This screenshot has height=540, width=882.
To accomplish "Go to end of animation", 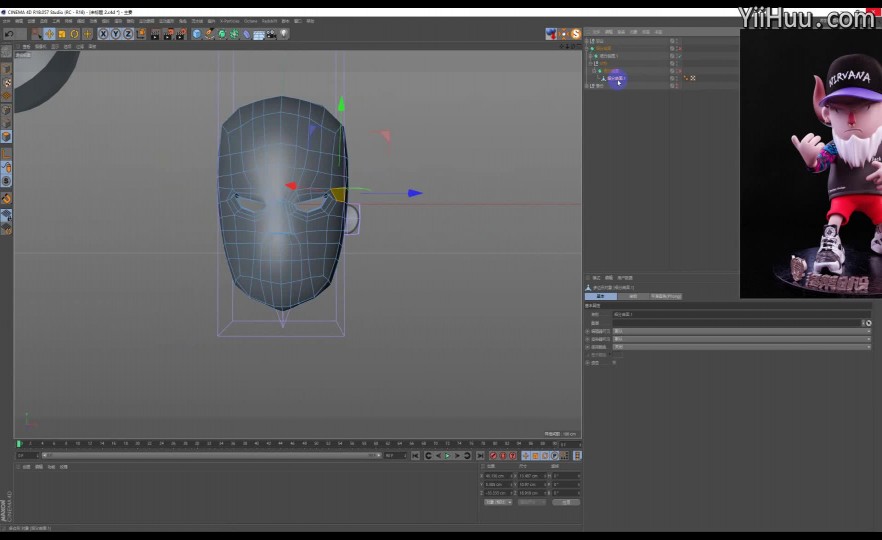I will coord(480,456).
